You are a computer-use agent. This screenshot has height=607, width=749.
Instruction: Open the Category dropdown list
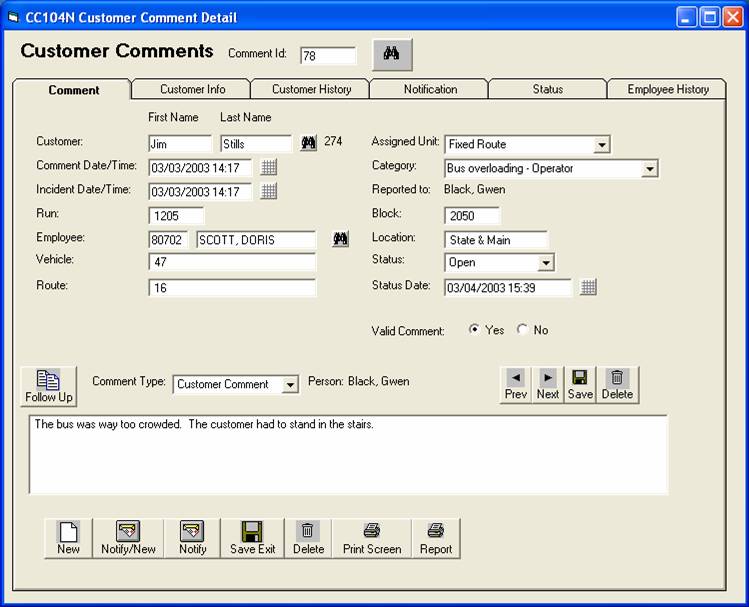(649, 169)
